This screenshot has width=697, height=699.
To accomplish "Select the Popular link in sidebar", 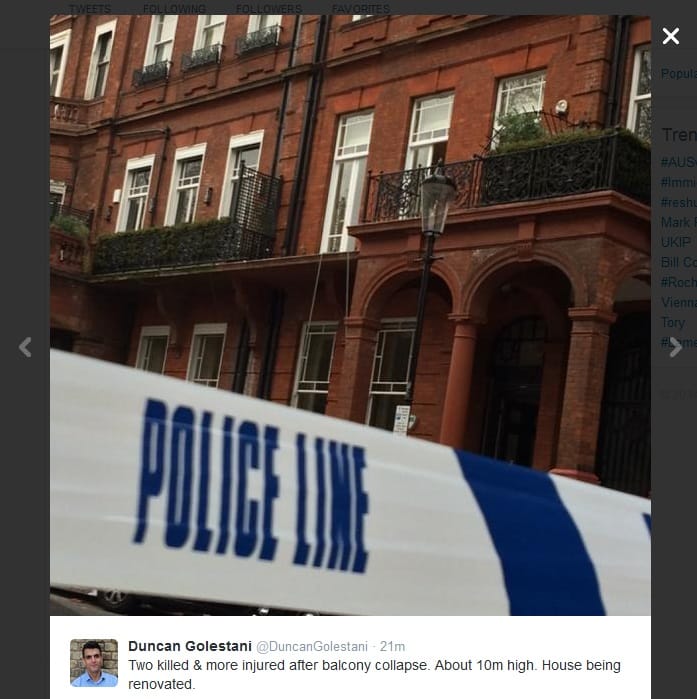I will pos(679,74).
